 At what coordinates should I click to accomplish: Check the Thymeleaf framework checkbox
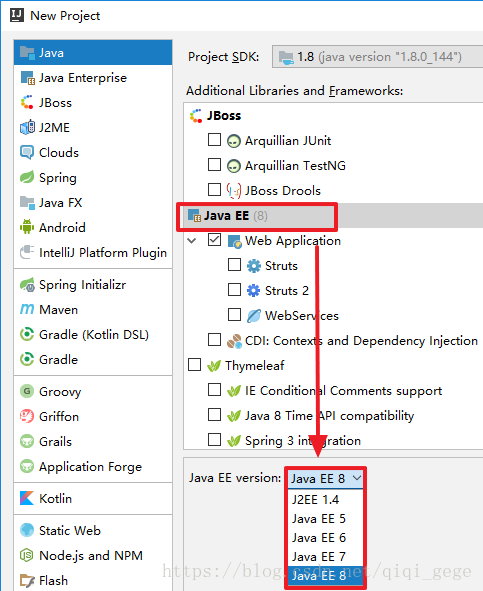[x=195, y=364]
